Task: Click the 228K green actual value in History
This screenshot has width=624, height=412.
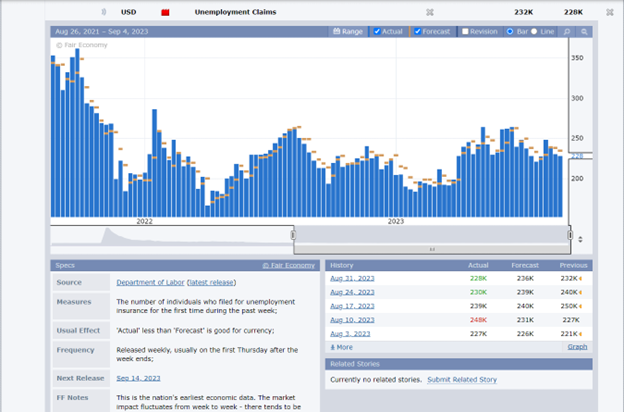Action: coord(478,278)
